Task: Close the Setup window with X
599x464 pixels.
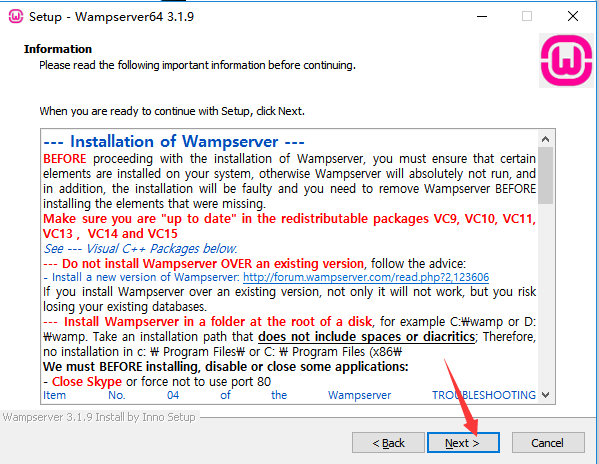Action: 573,16
